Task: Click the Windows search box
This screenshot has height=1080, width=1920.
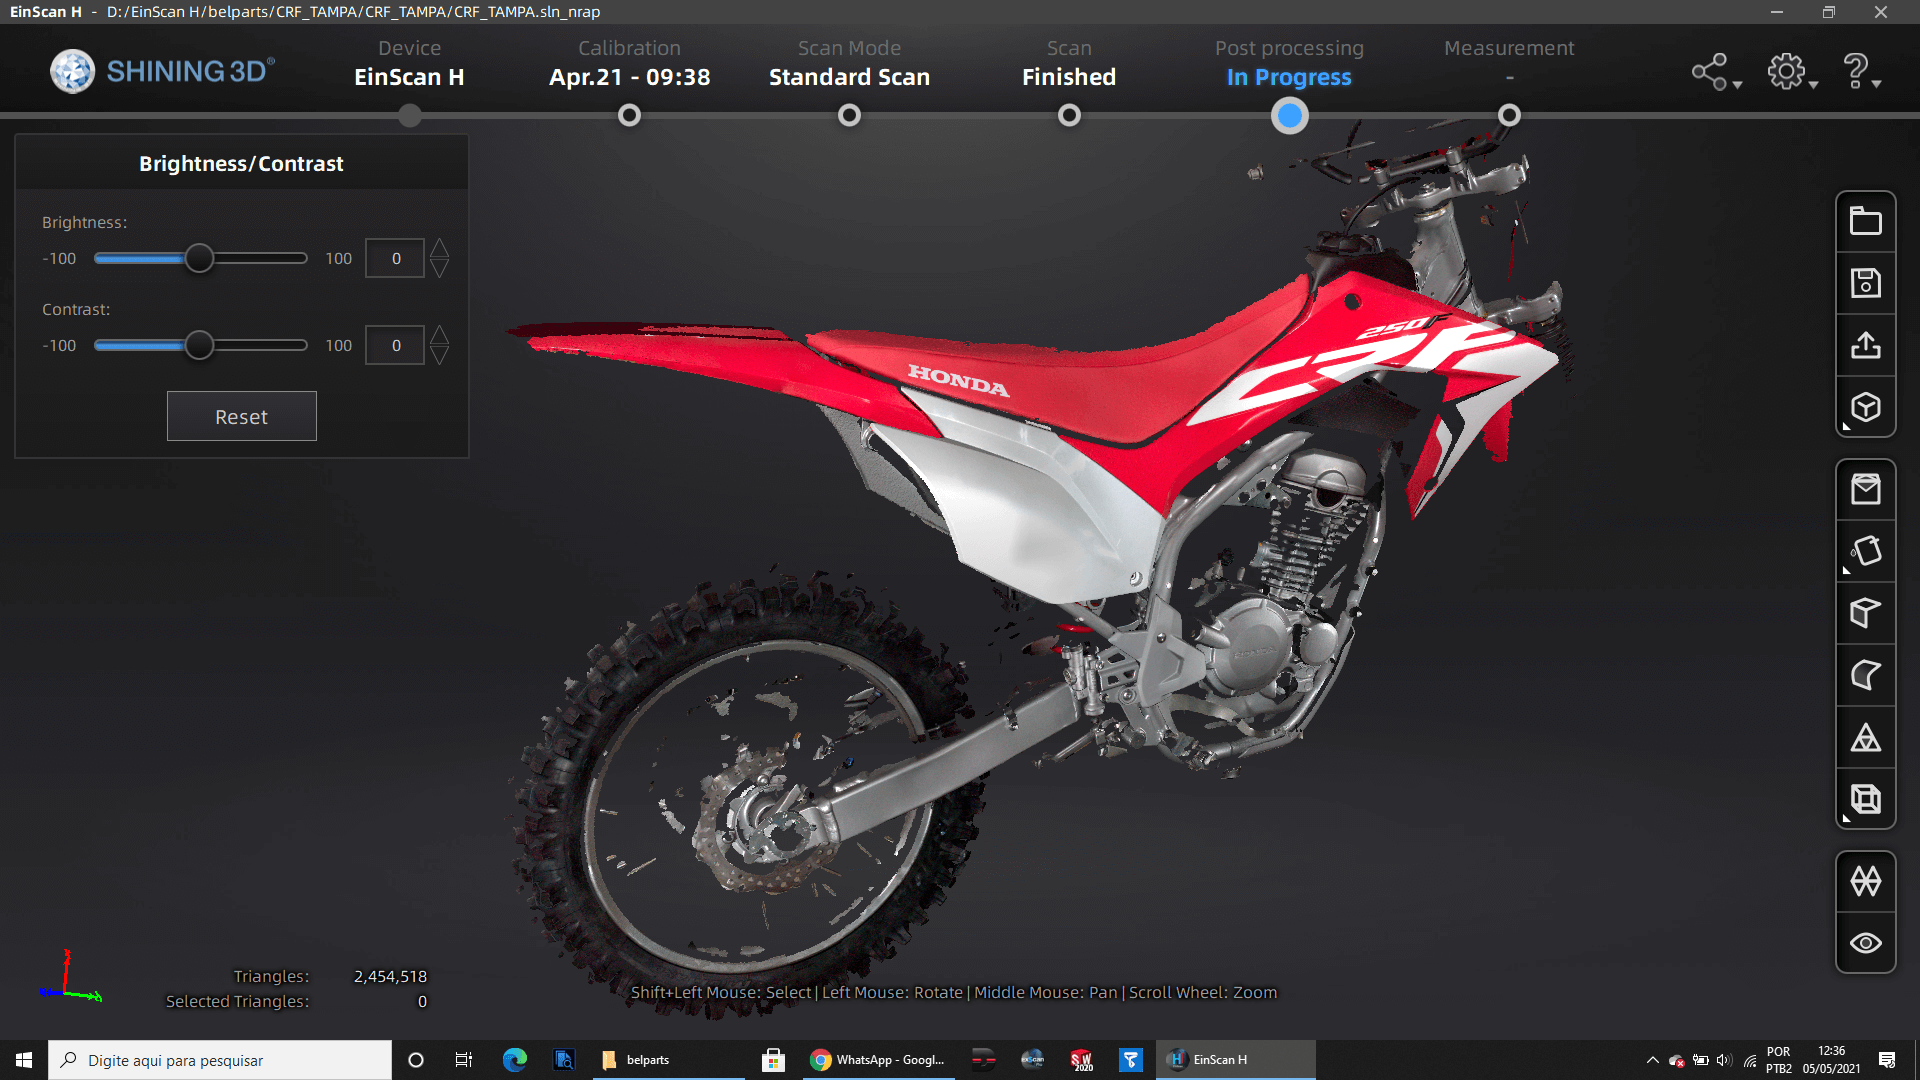Action: pyautogui.click(x=220, y=1060)
